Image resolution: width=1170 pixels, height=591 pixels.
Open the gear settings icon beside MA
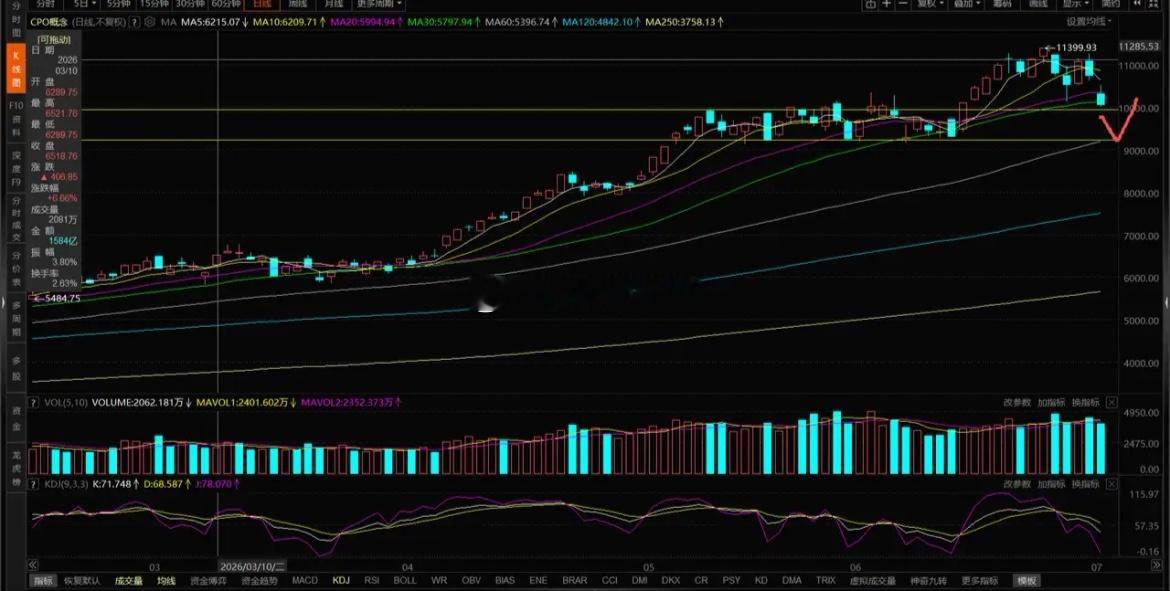click(x=152, y=22)
